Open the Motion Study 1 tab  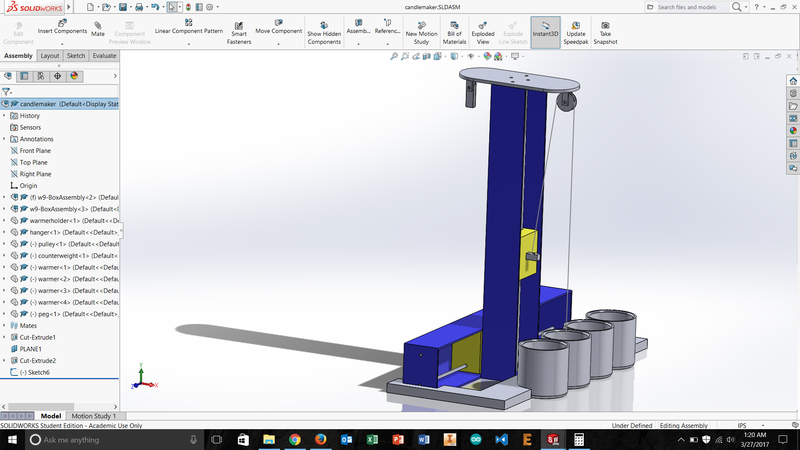click(x=94, y=416)
